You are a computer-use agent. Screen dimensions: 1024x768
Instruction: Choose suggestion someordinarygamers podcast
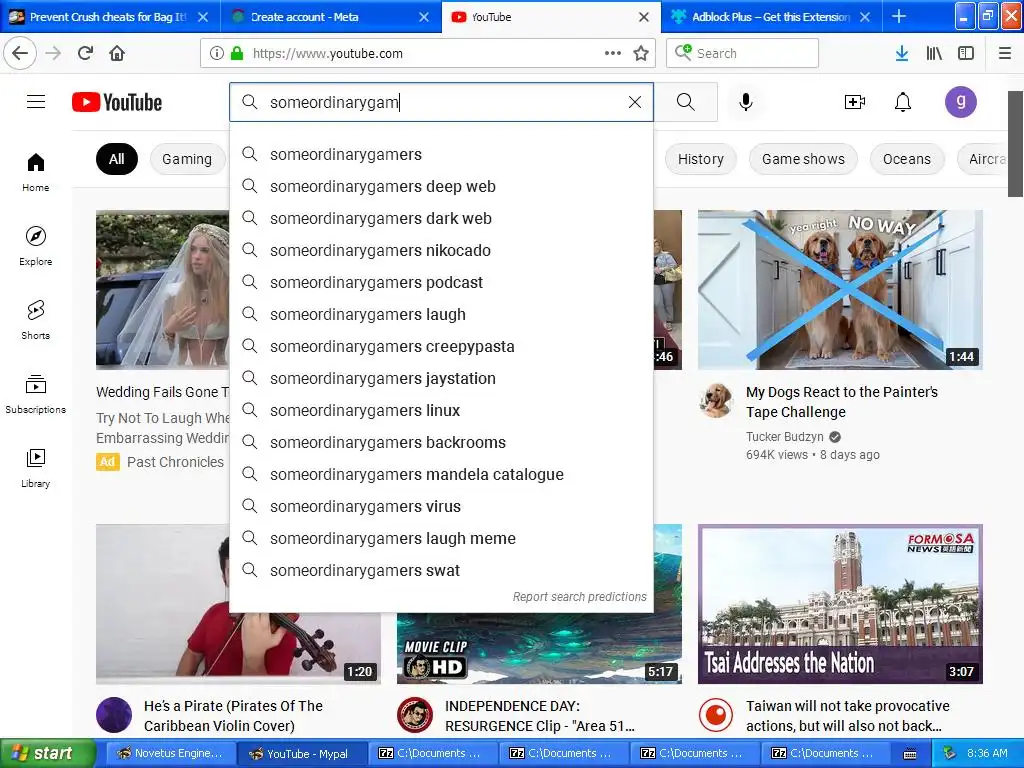coord(441,282)
